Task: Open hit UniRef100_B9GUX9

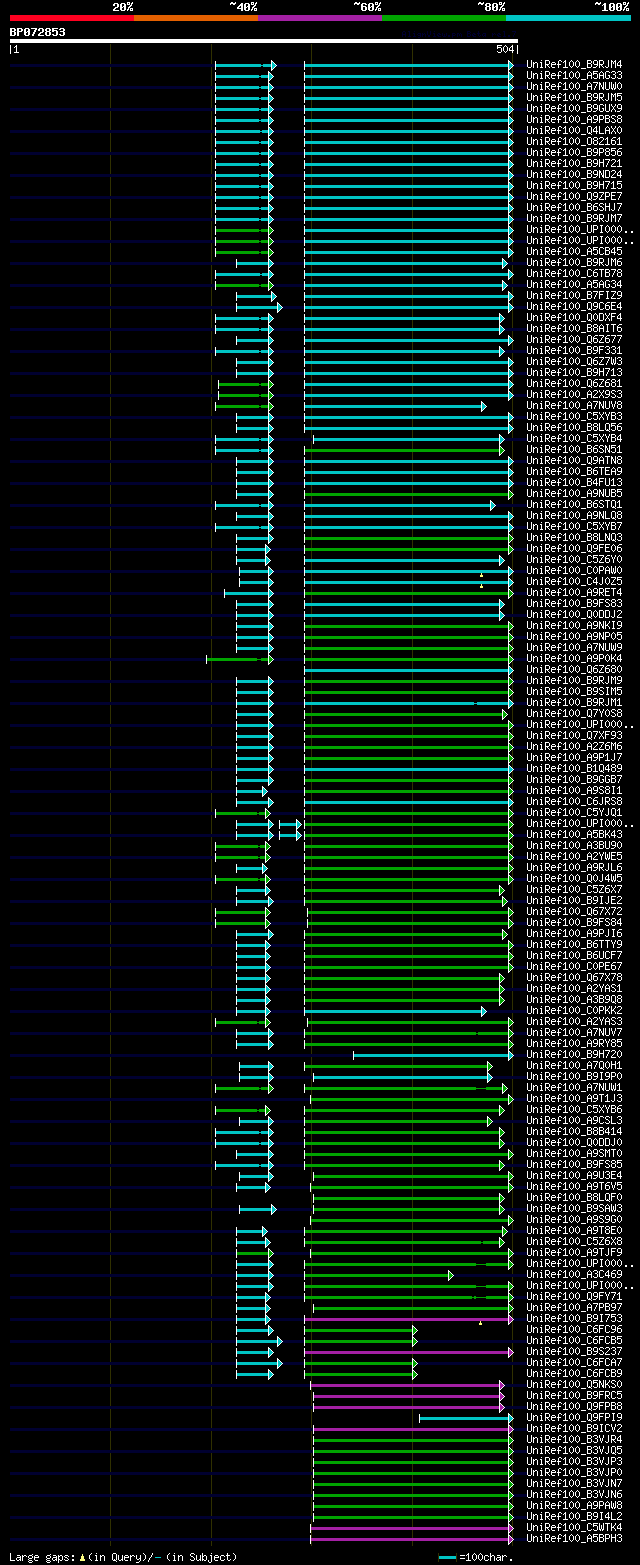Action: pyautogui.click(x=574, y=108)
